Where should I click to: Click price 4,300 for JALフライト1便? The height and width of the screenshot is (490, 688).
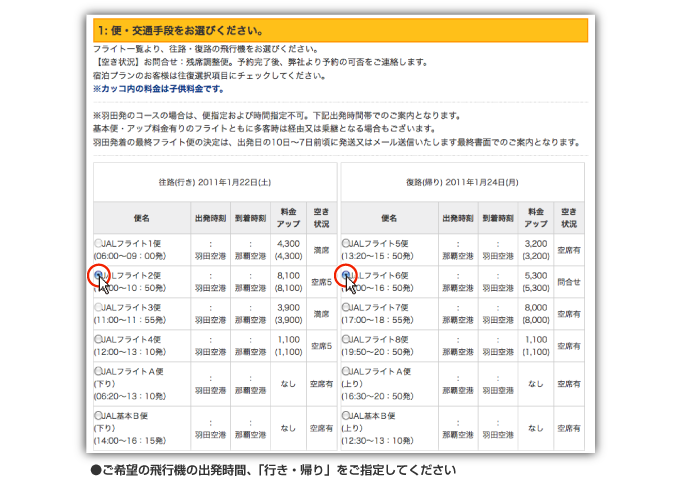[288, 243]
